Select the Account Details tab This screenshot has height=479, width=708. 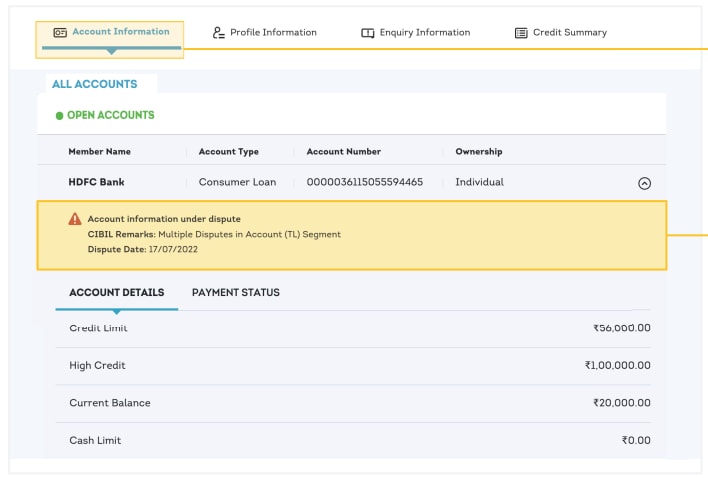[x=116, y=293]
